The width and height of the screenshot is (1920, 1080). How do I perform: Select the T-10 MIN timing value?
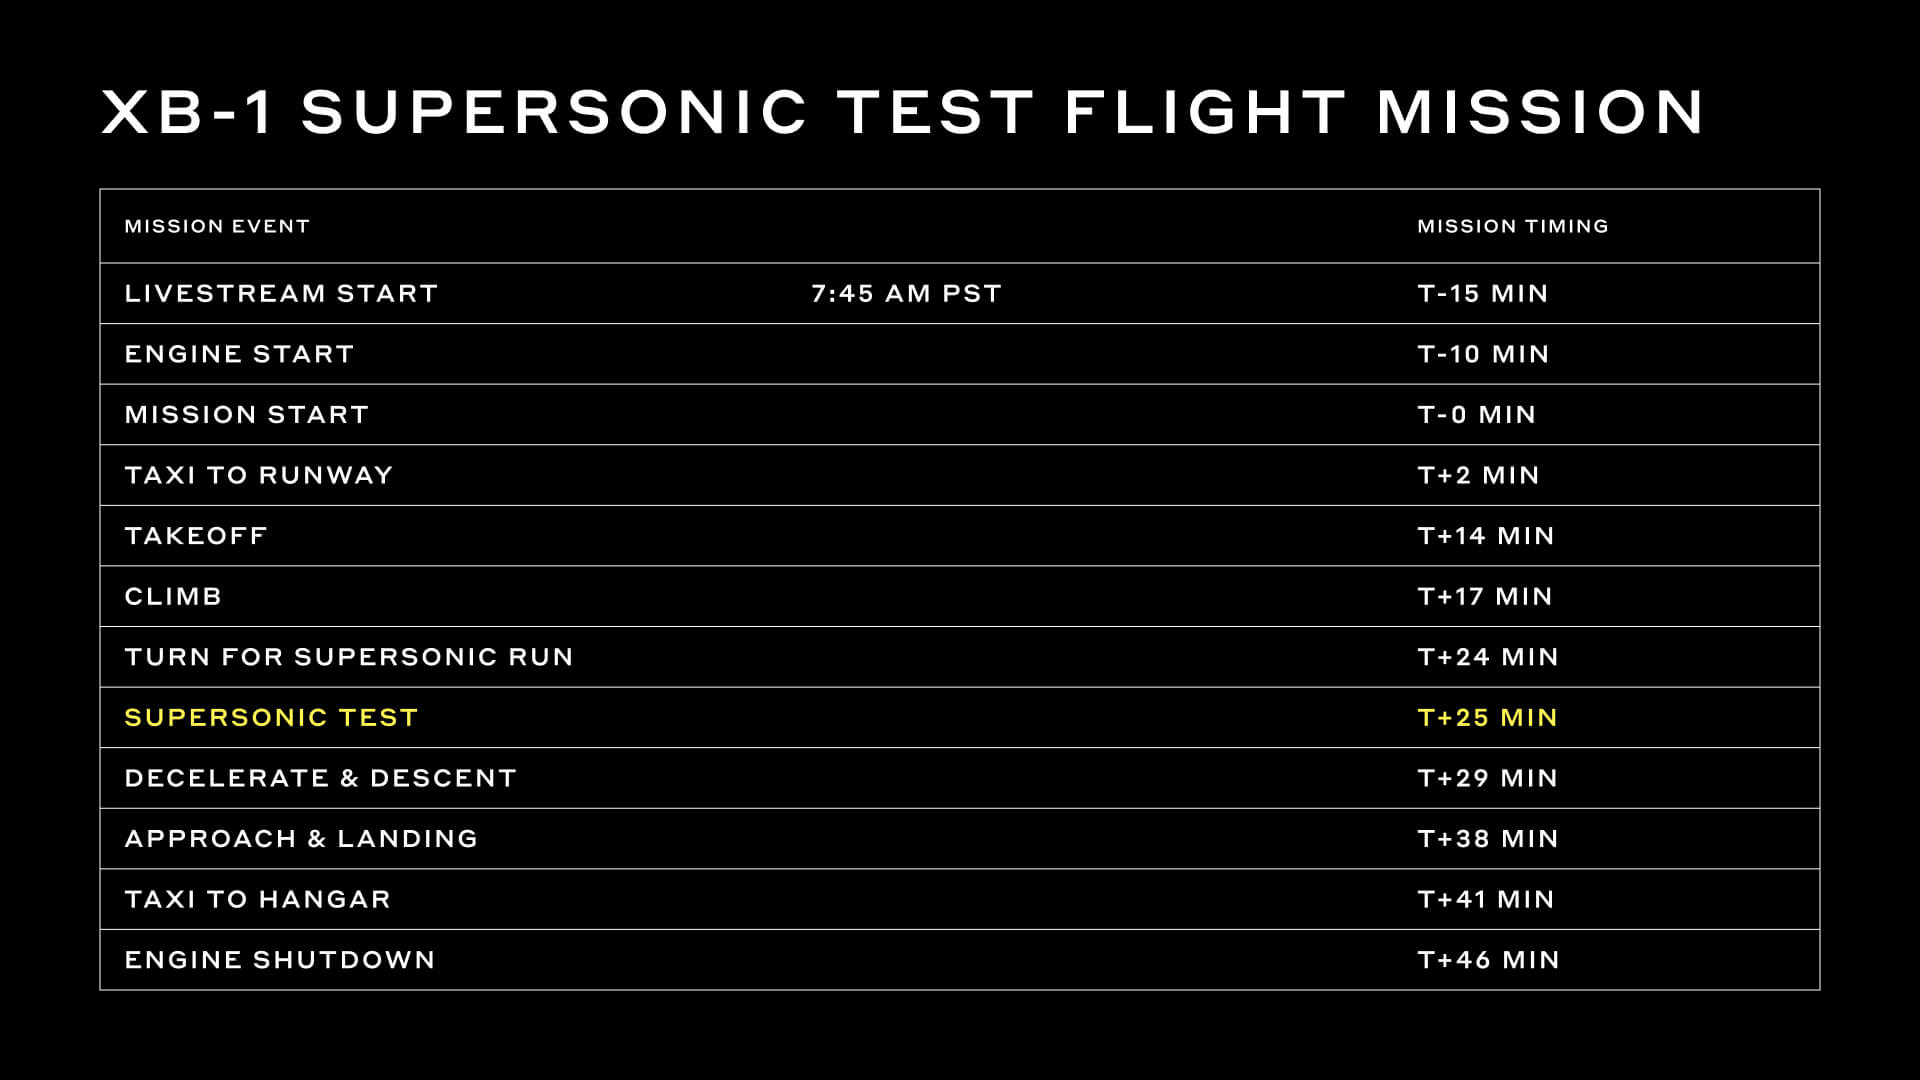coord(1483,354)
